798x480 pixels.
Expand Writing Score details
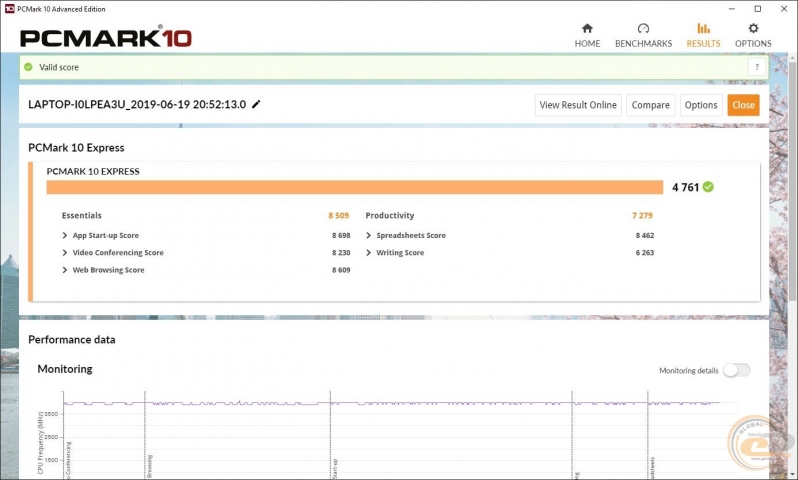click(x=368, y=252)
